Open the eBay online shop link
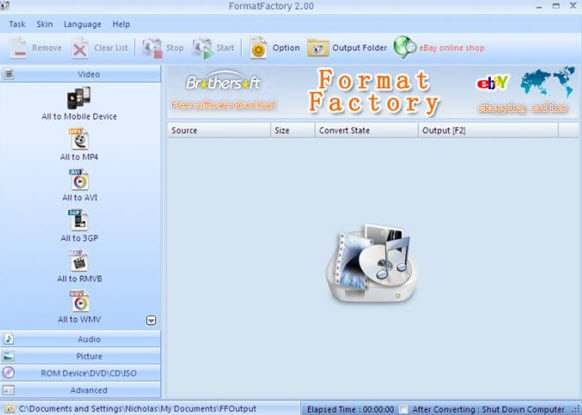The image size is (582, 415). (x=452, y=48)
